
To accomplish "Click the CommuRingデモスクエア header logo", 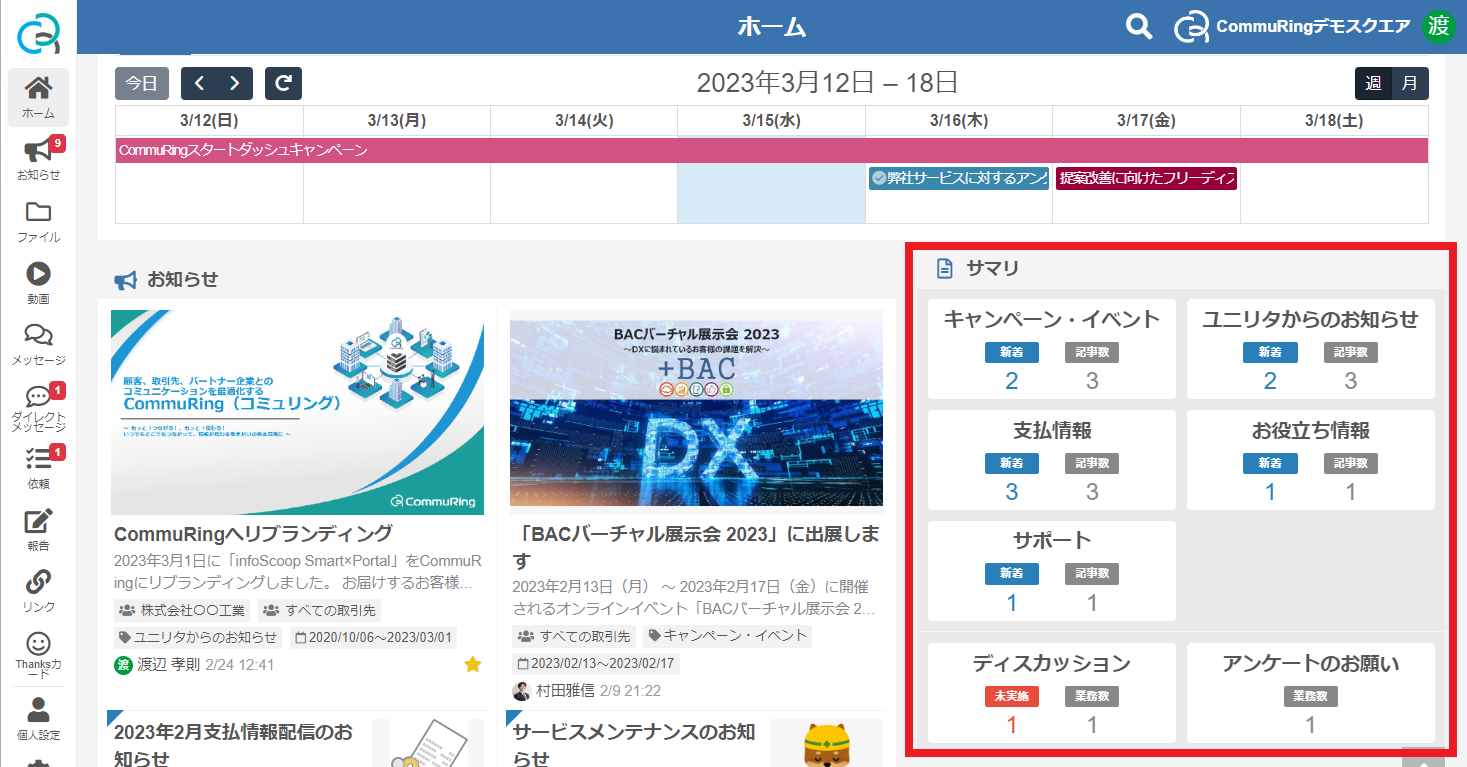I will coord(1292,27).
